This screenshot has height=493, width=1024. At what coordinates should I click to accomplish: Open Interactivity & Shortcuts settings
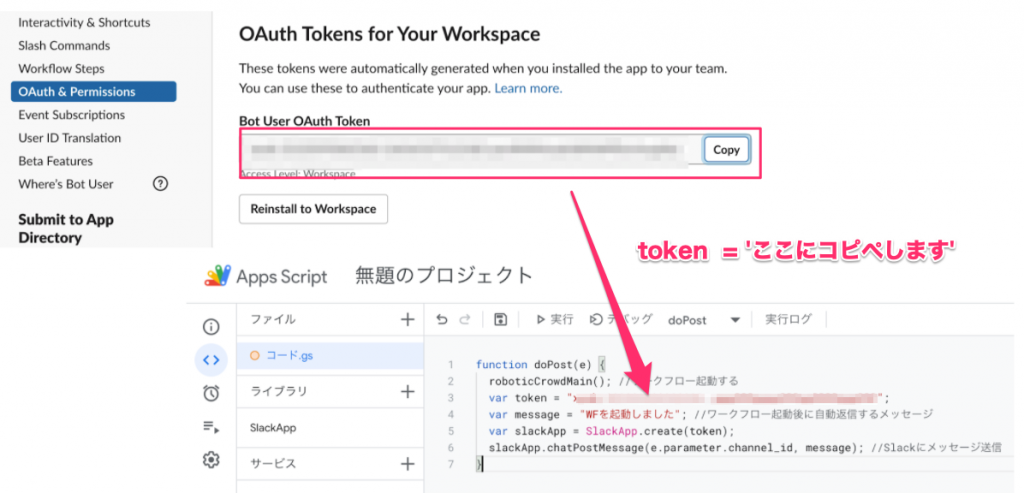84,22
